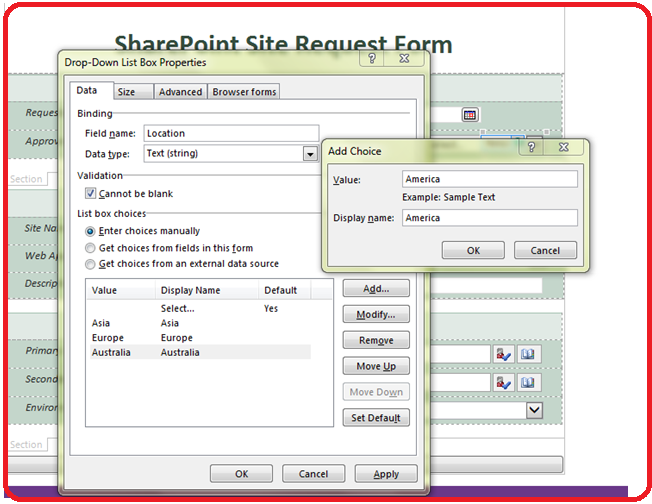The height and width of the screenshot is (504, 652).
Task: Click the Display Name column header
Action: (207, 290)
